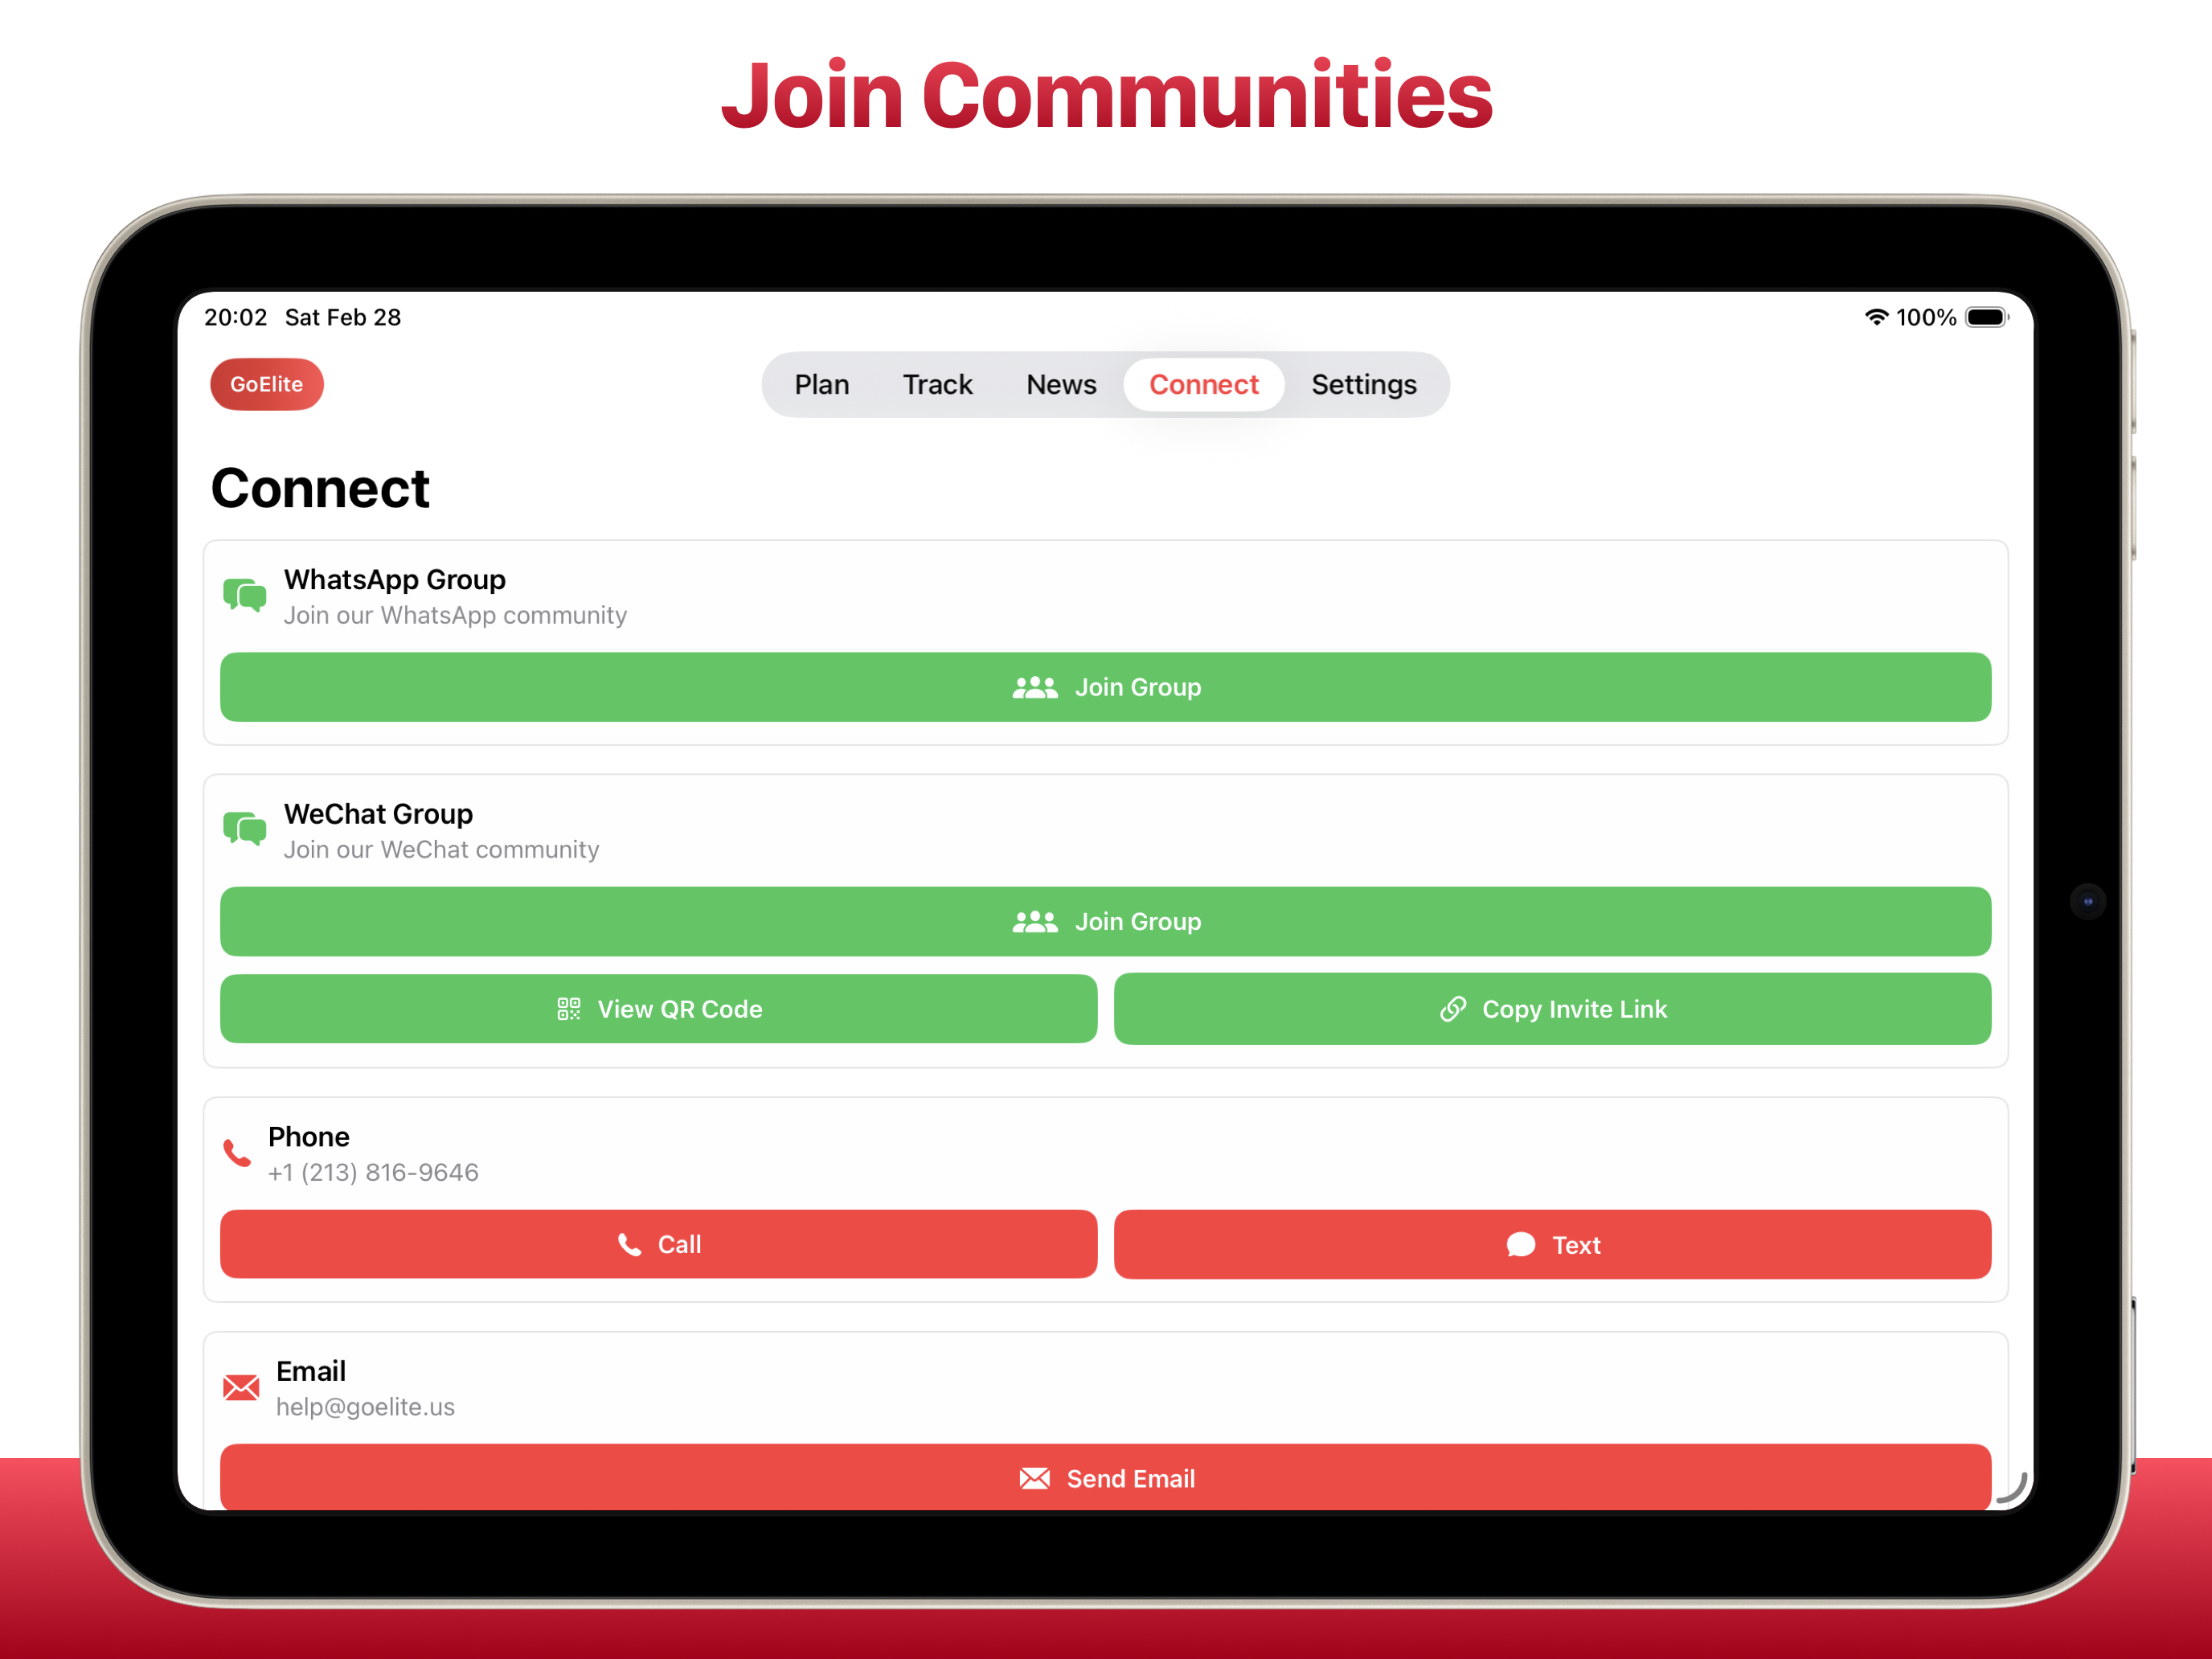Click the Connect page heading
The height and width of the screenshot is (1659, 2212).
320,489
